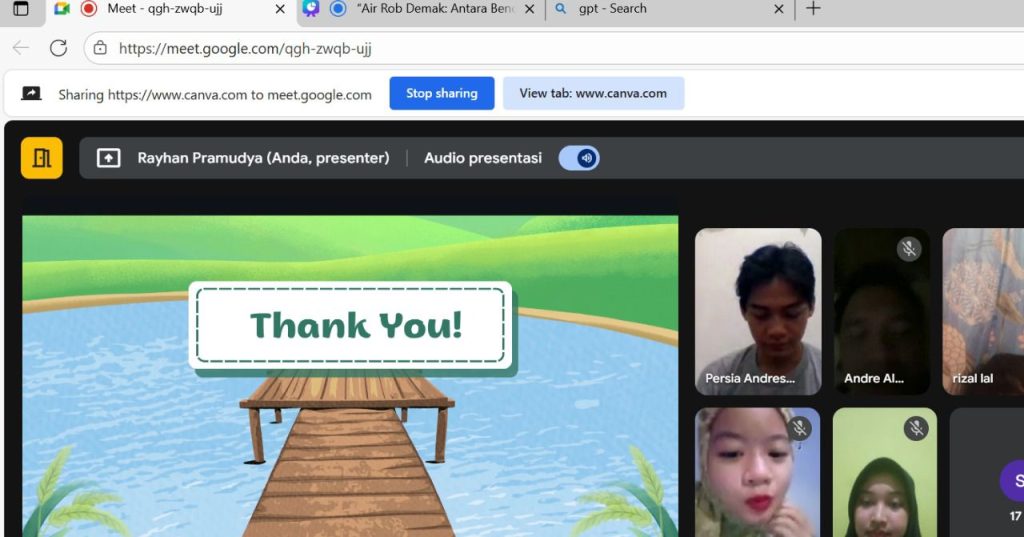The image size is (1024, 537).
Task: Click the search favicon on gpt tab
Action: click(560, 8)
